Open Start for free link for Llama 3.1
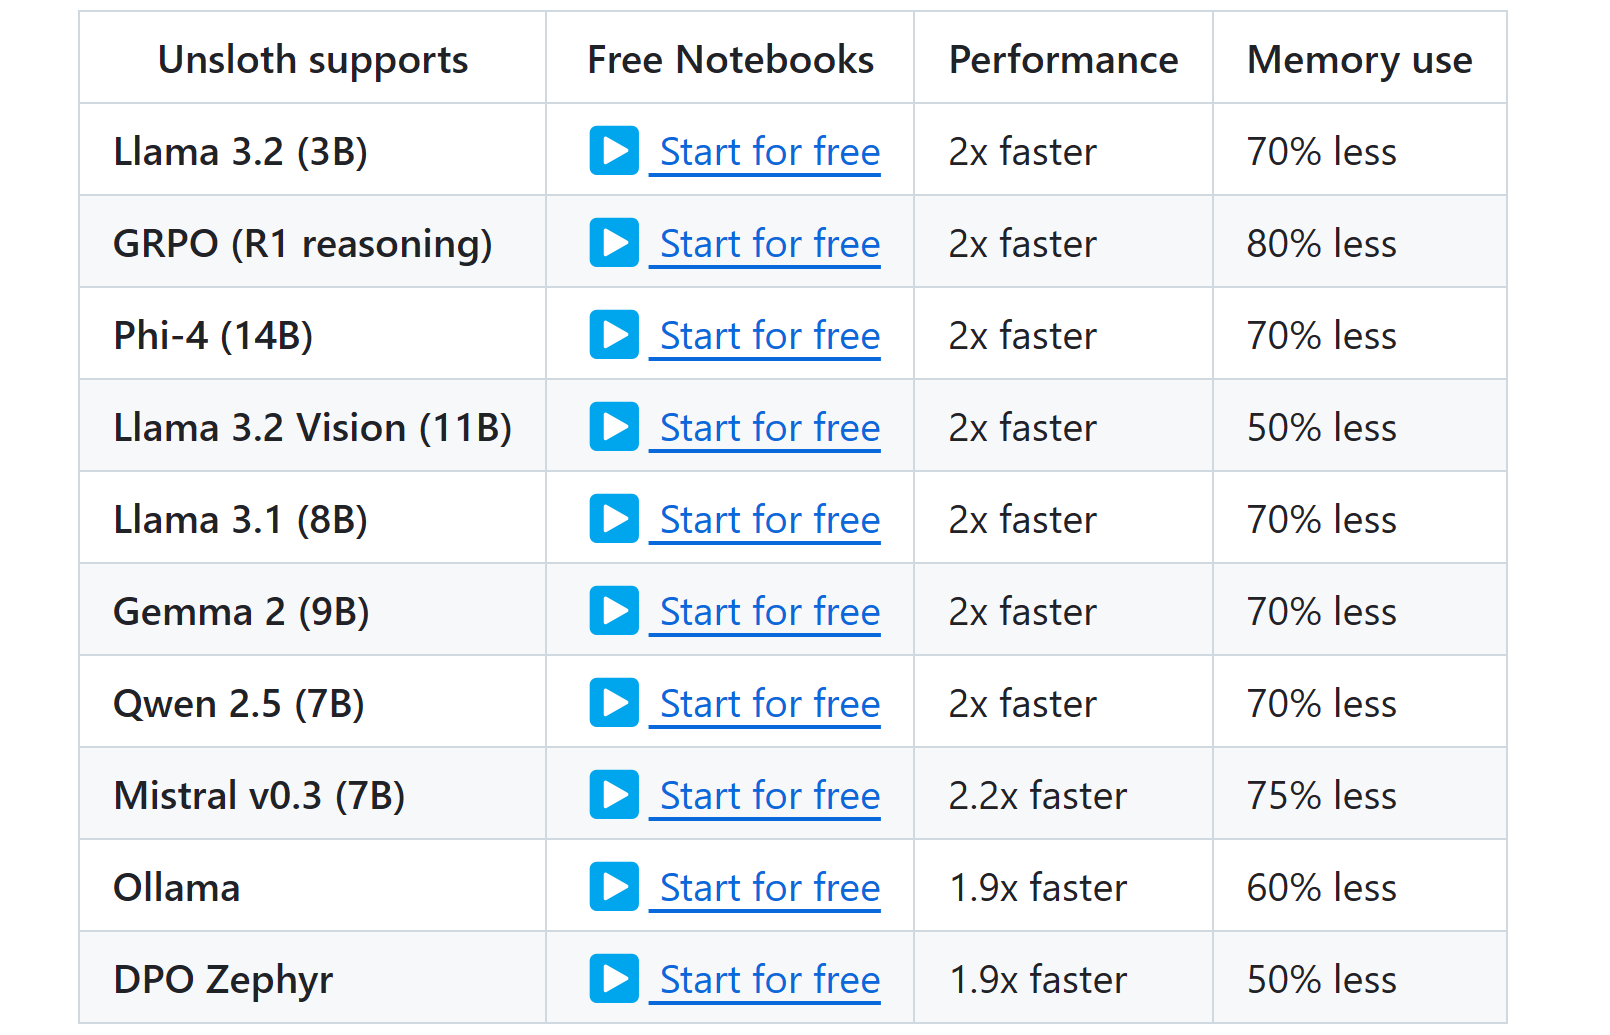The width and height of the screenshot is (1610, 1035). coord(769,520)
